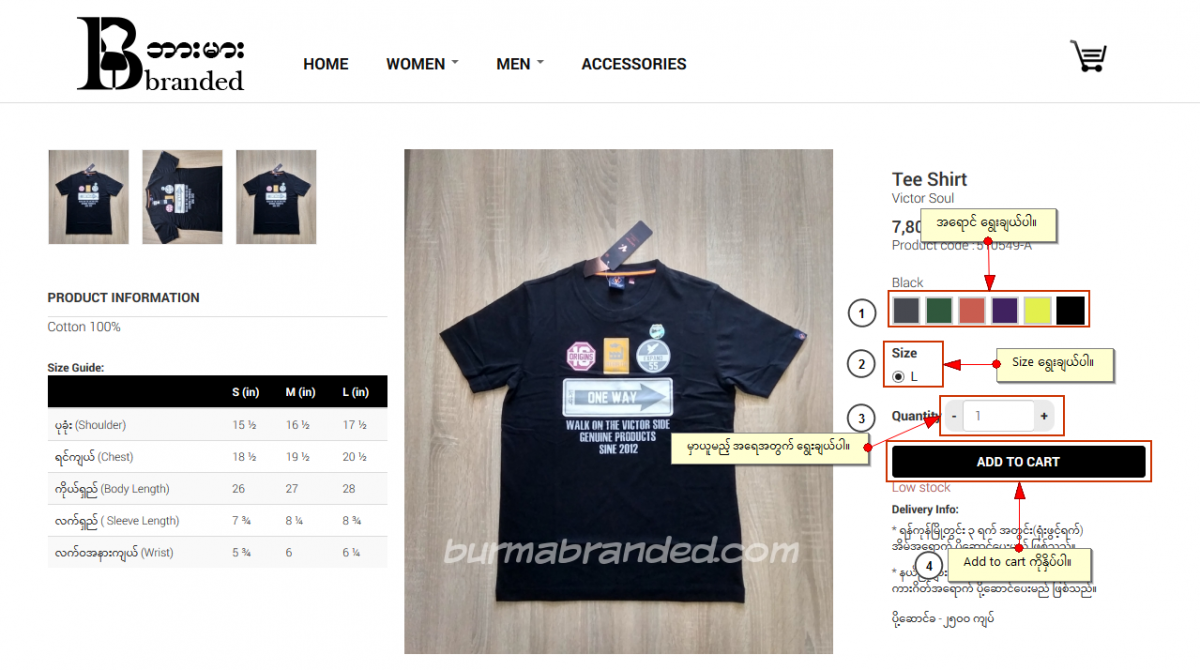Click the Burma Branded logo

pyautogui.click(x=161, y=54)
